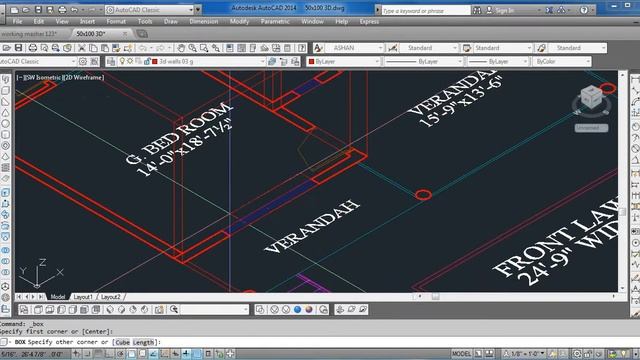Choose the Zoom Window tool

coord(204,48)
